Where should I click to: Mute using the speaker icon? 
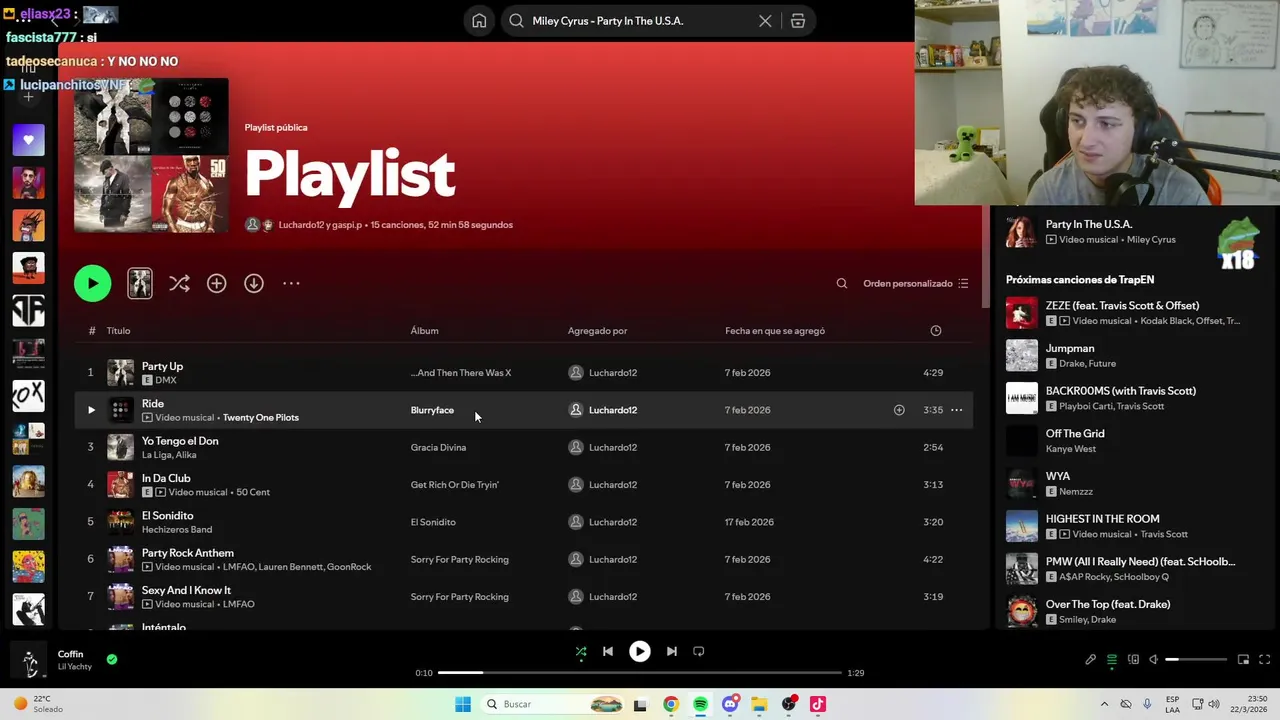[x=1153, y=660]
